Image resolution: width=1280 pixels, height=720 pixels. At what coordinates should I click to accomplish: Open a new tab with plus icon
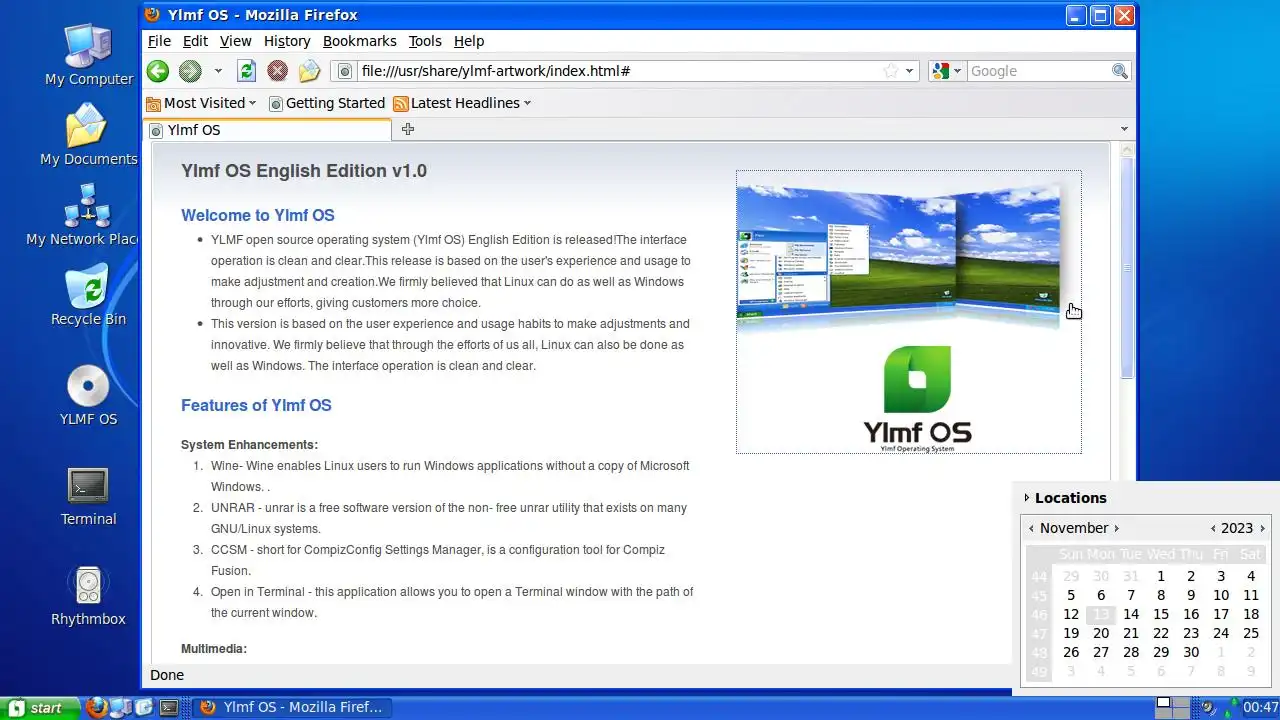408,129
